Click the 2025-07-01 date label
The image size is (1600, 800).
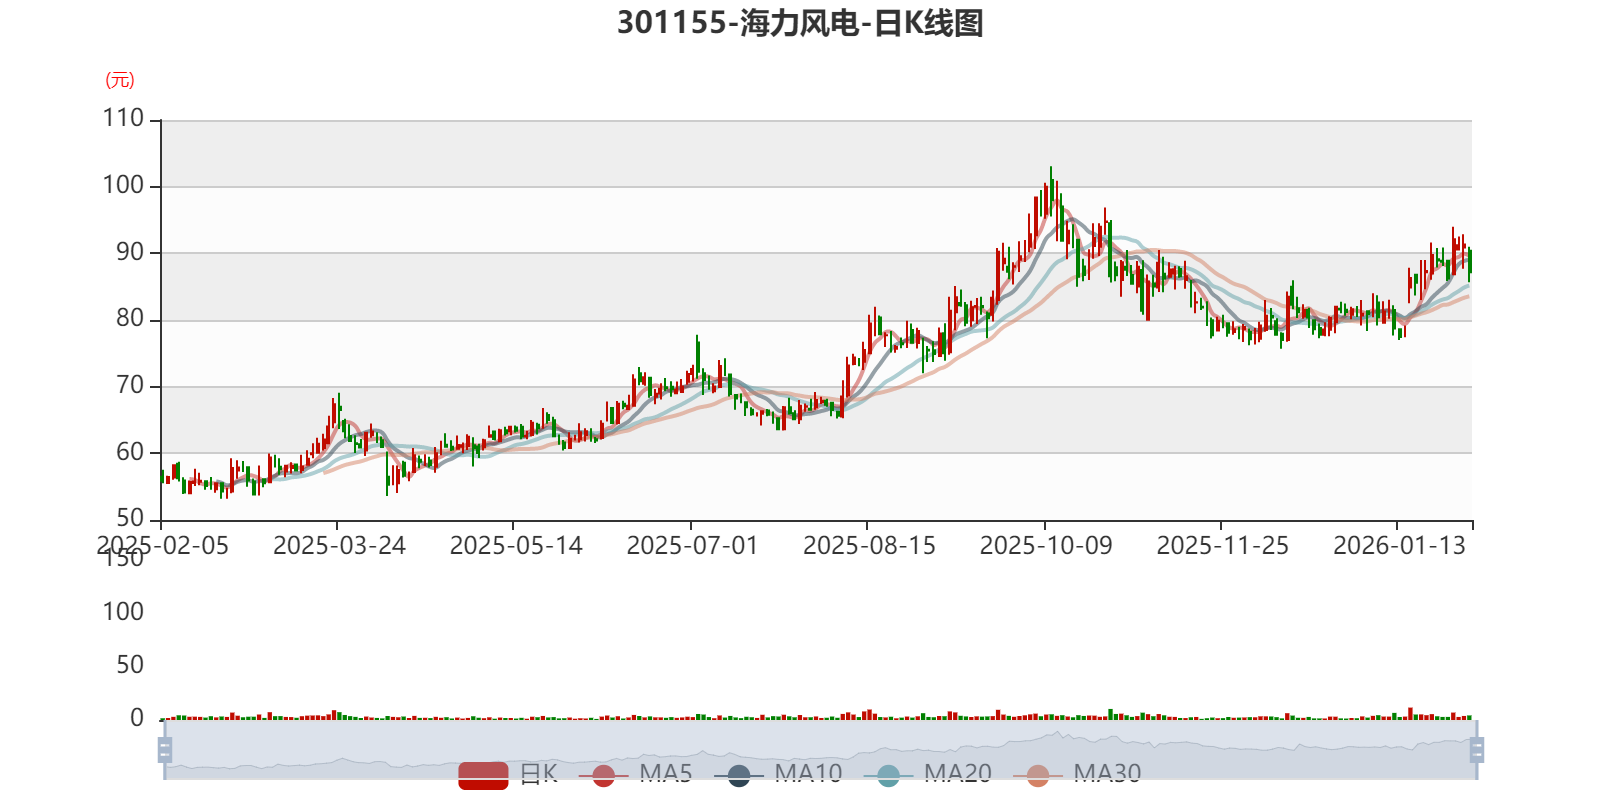click(692, 545)
